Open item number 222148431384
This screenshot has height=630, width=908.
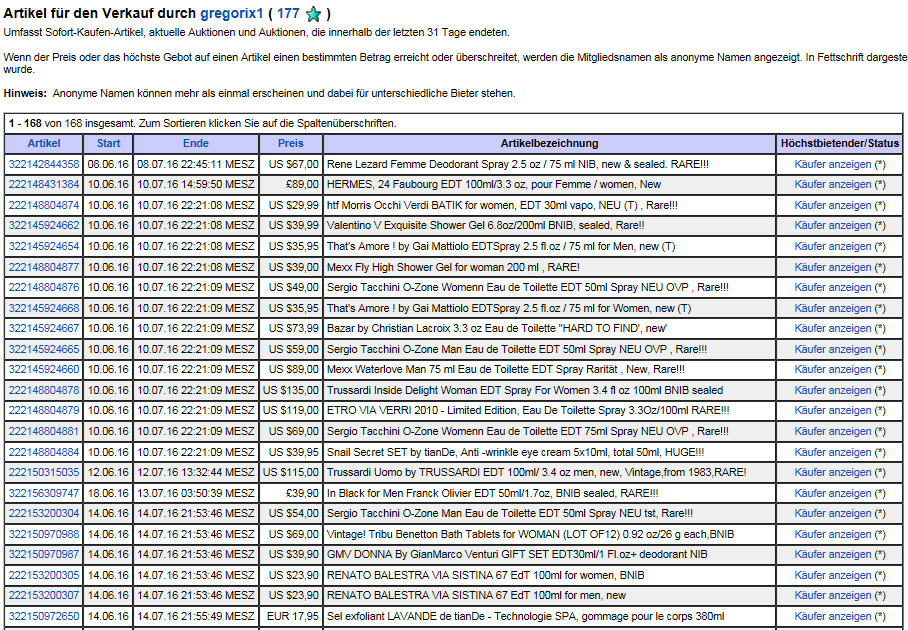(x=44, y=185)
